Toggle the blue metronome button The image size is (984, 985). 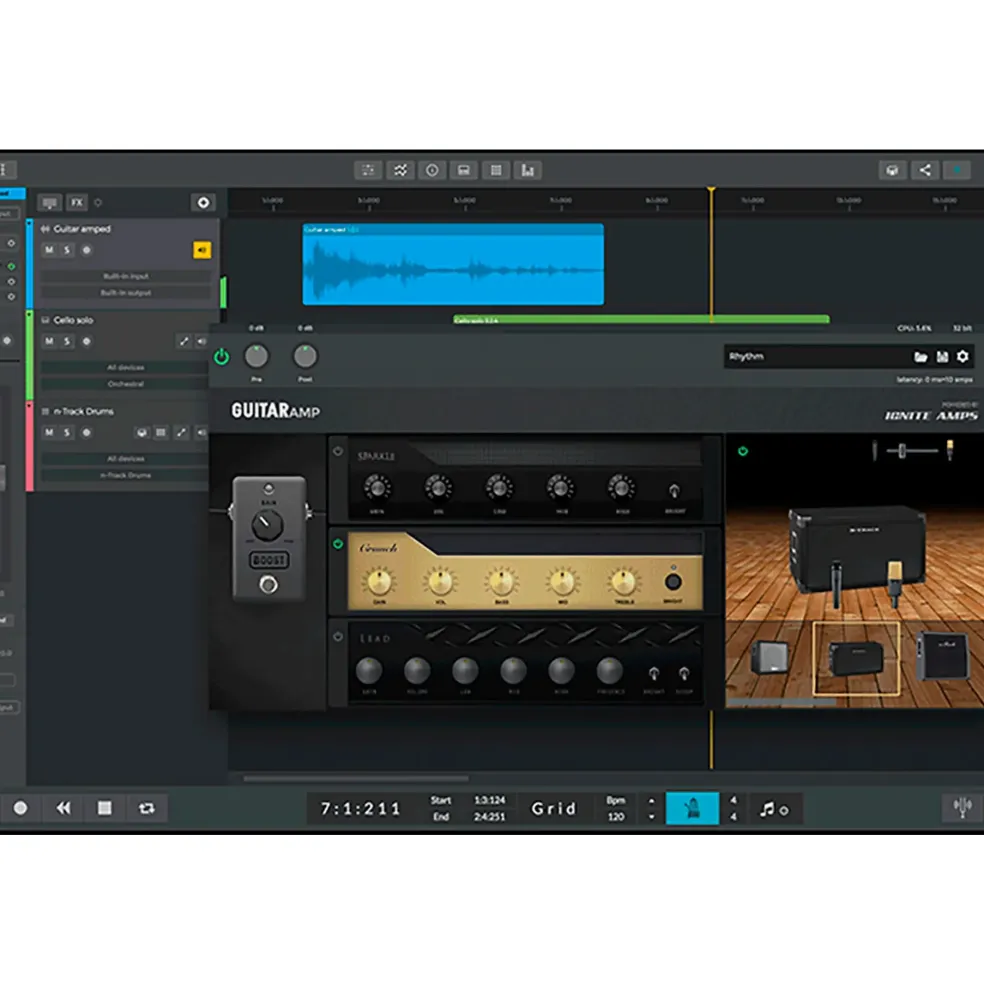(692, 808)
